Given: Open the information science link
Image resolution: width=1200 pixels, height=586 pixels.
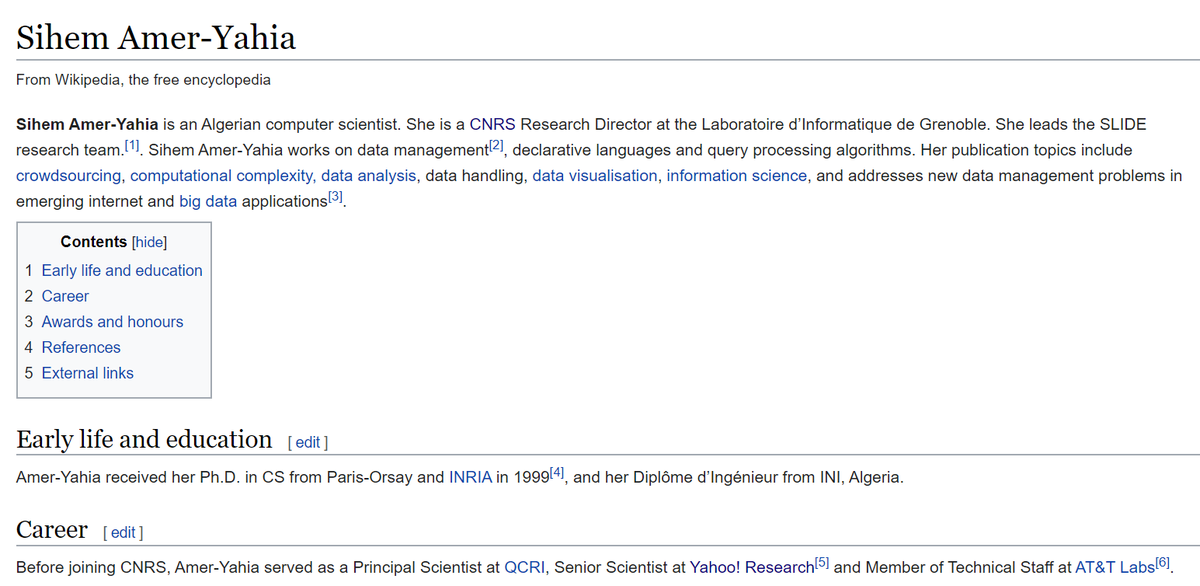Looking at the screenshot, I should 737,175.
